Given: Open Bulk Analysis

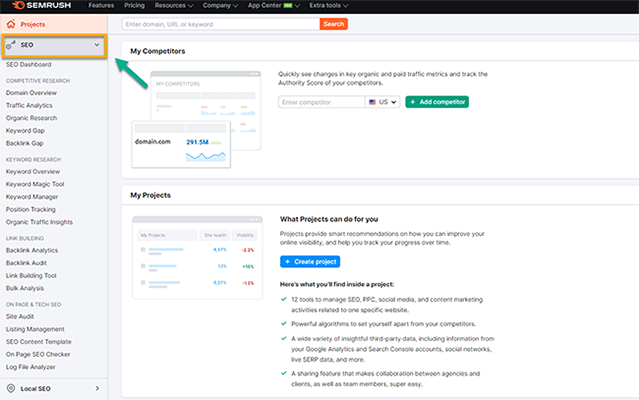Looking at the screenshot, I should [25, 288].
